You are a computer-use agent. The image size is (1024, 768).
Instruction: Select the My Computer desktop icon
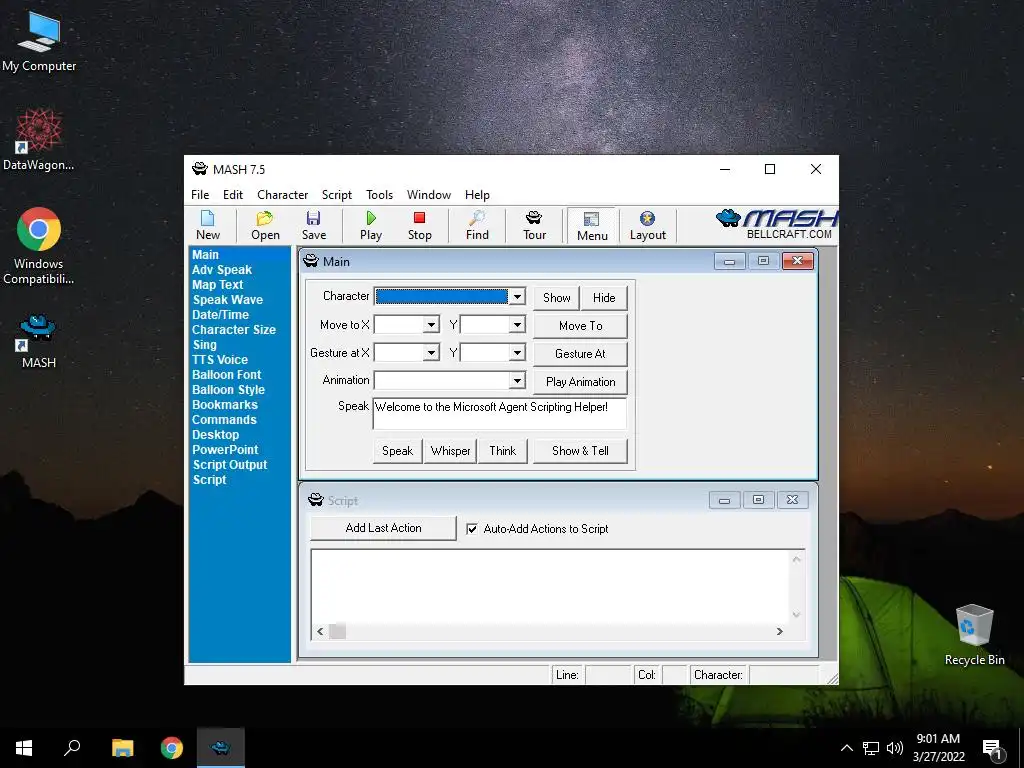pyautogui.click(x=39, y=40)
